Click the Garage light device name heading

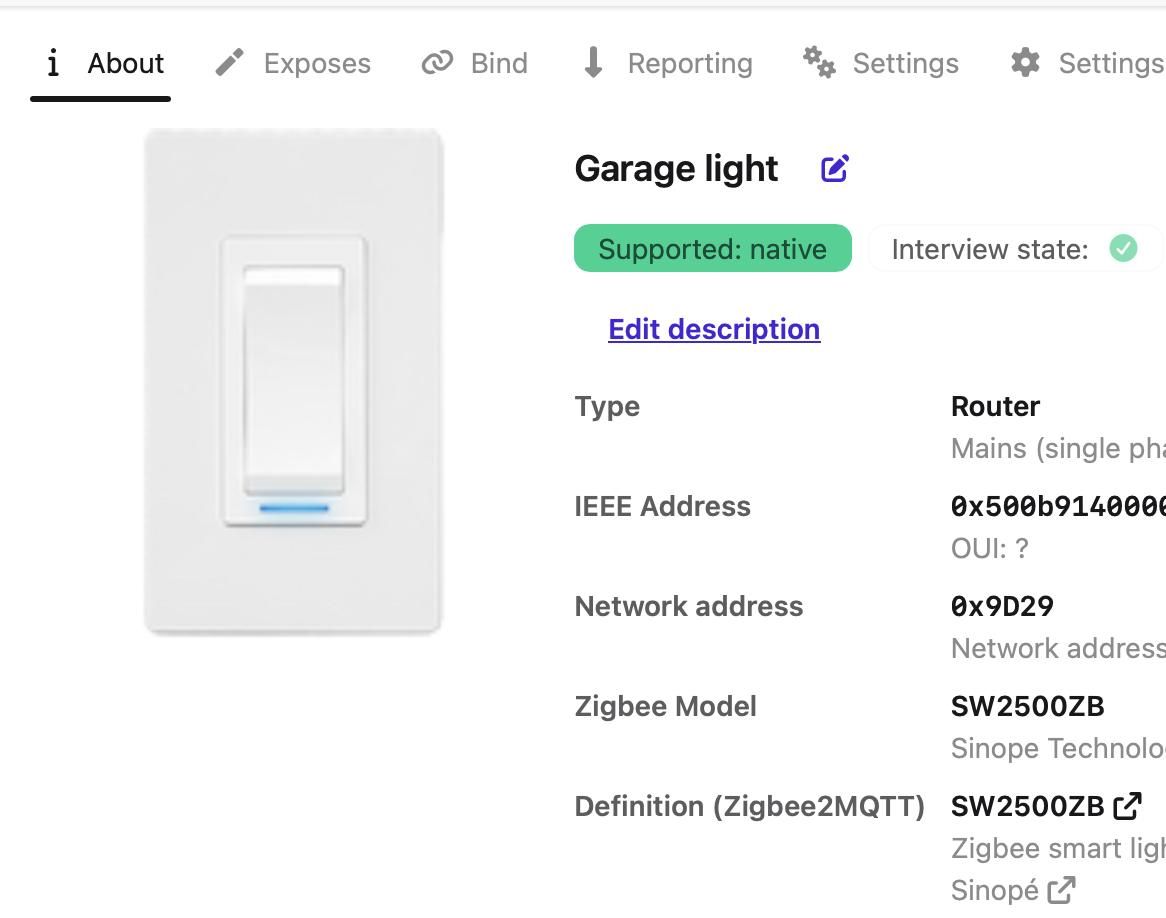pos(676,169)
